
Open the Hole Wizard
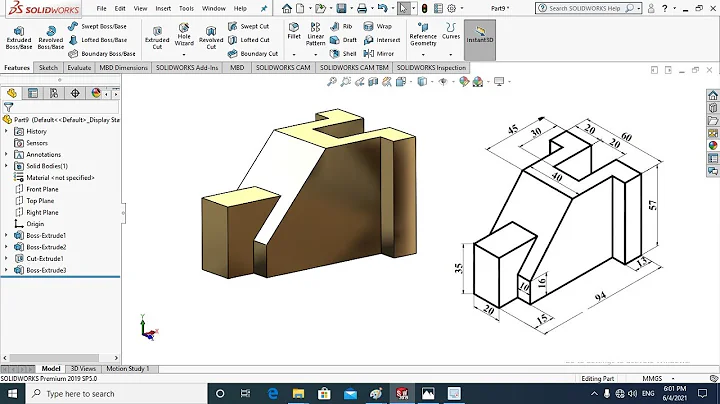pyautogui.click(x=184, y=34)
